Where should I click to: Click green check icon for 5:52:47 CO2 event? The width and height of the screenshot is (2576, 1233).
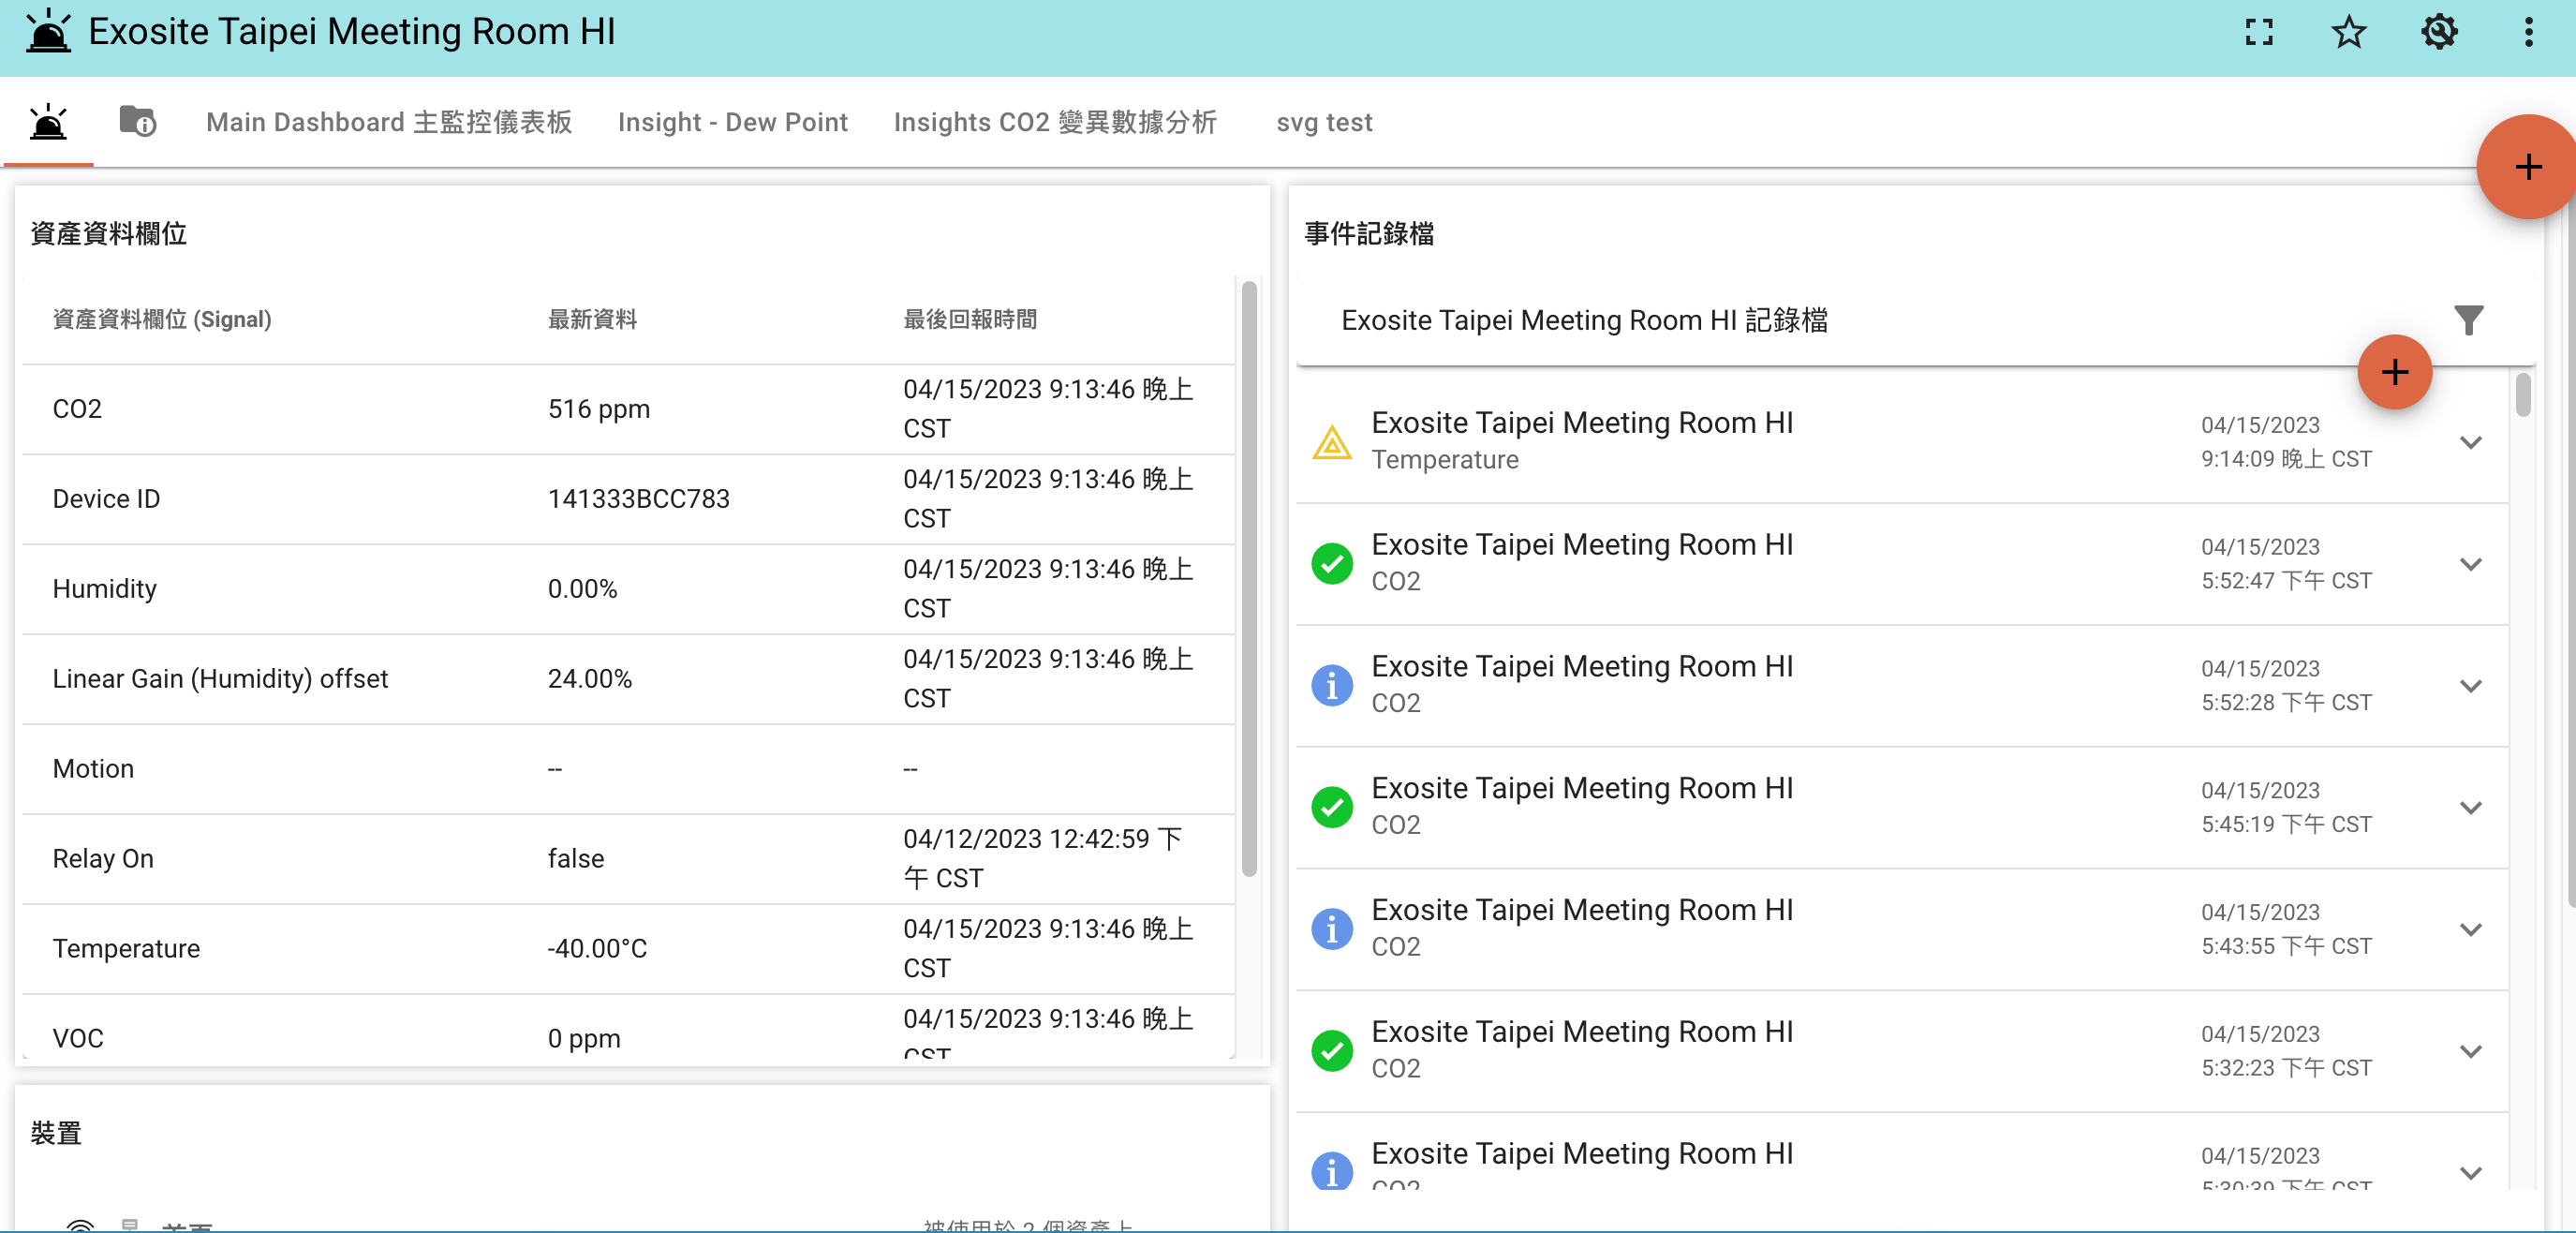click(1332, 563)
